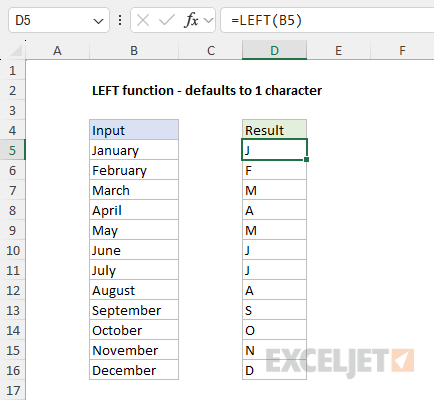Select result cell A next to August

click(274, 290)
